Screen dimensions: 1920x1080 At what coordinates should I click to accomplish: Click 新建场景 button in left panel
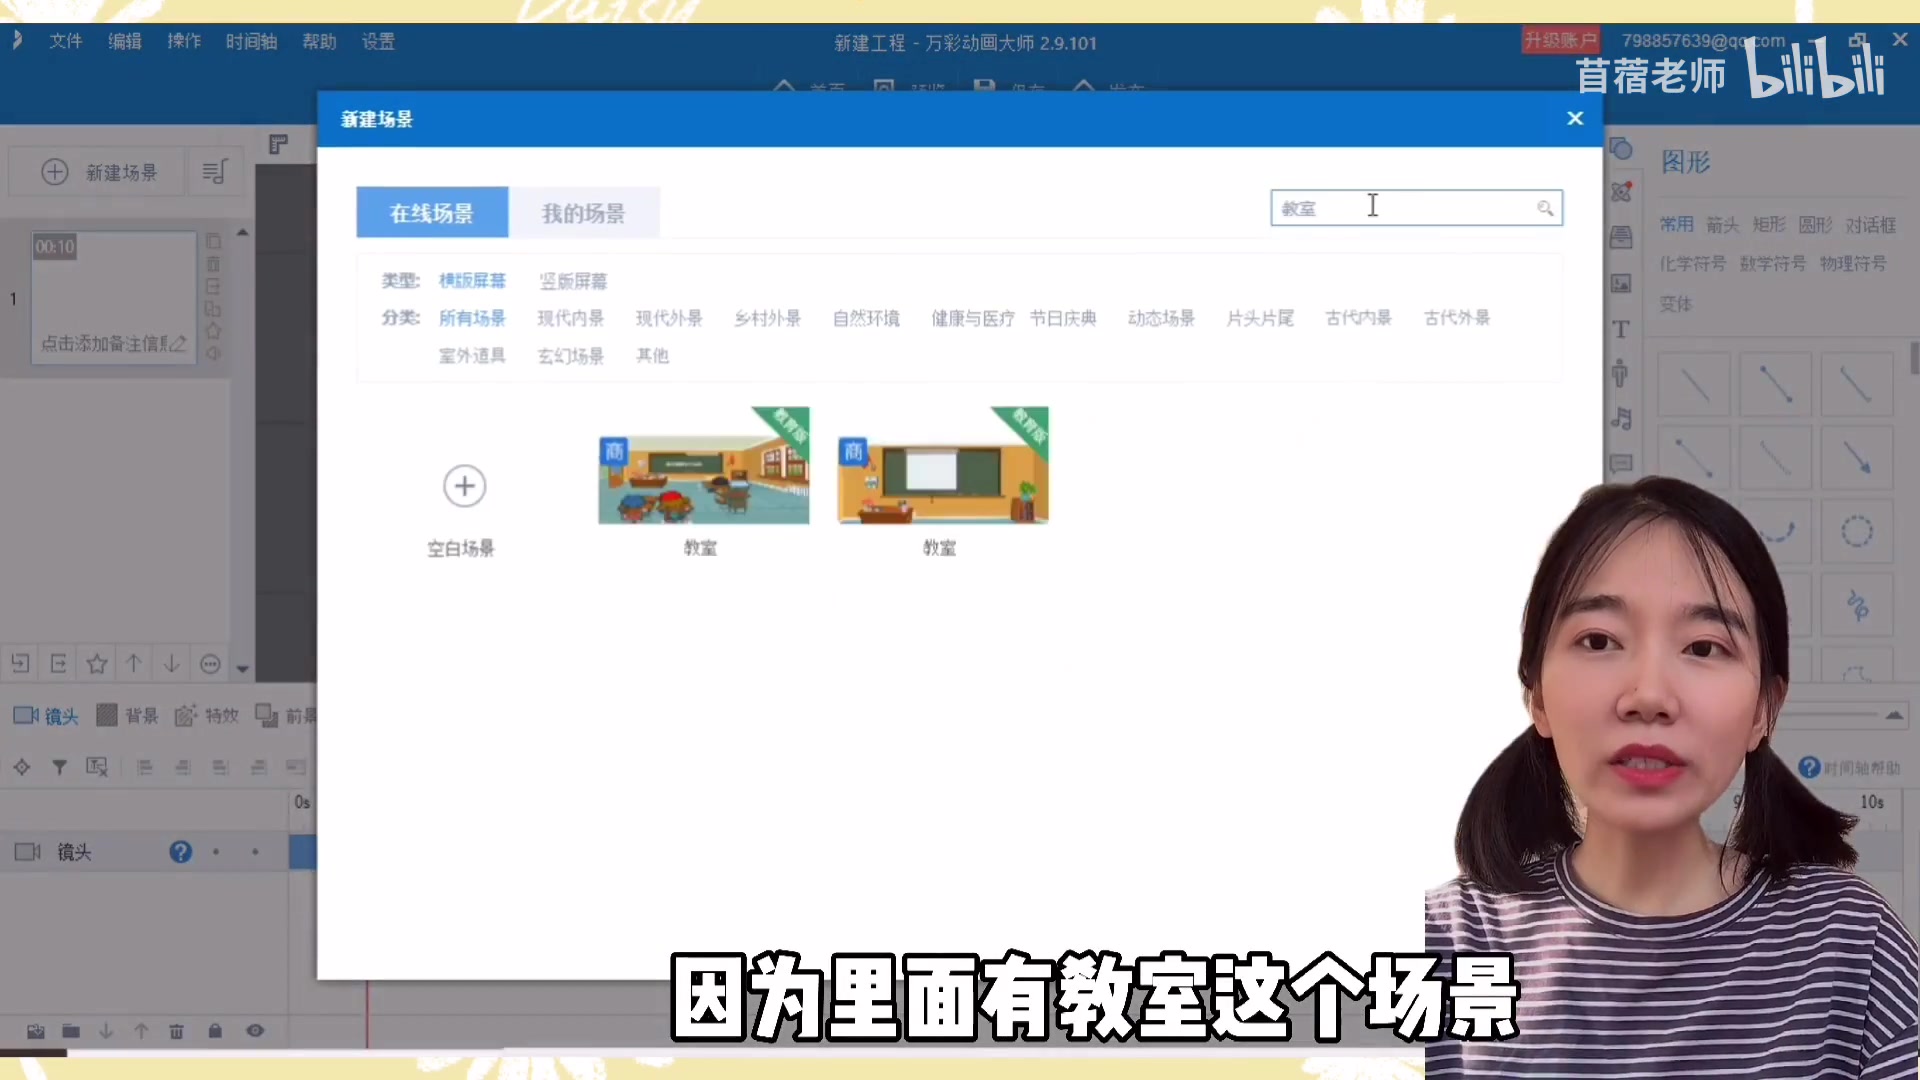click(x=98, y=172)
